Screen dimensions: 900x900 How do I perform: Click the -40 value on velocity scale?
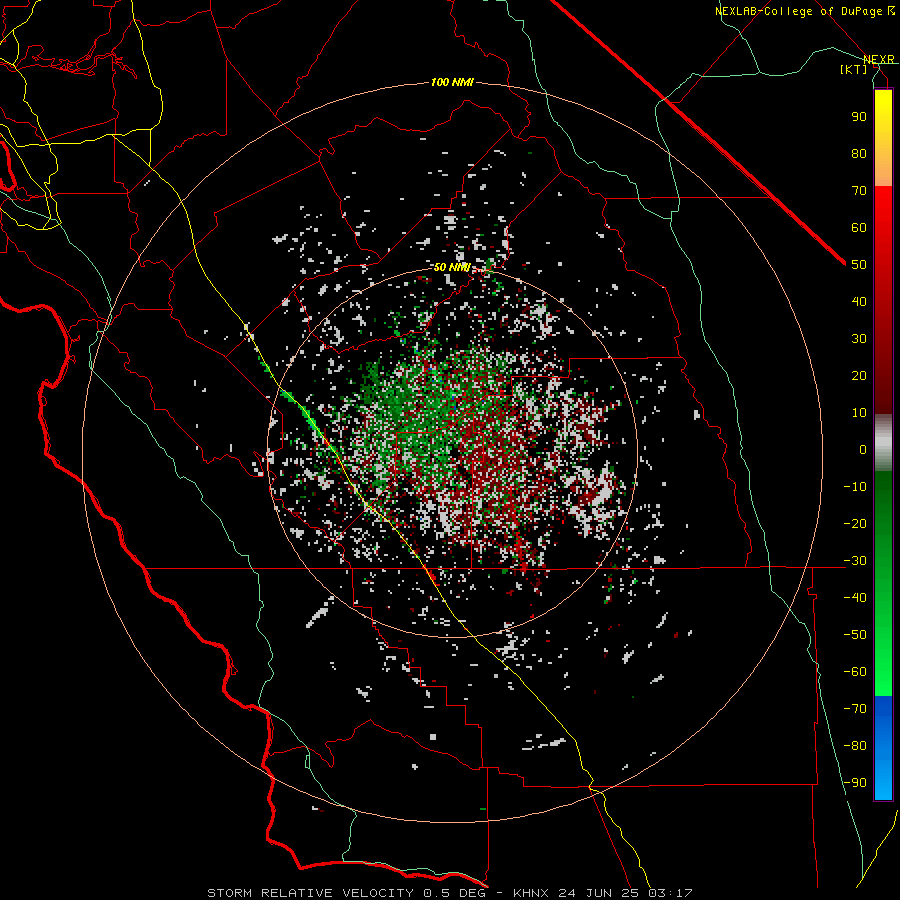855,598
